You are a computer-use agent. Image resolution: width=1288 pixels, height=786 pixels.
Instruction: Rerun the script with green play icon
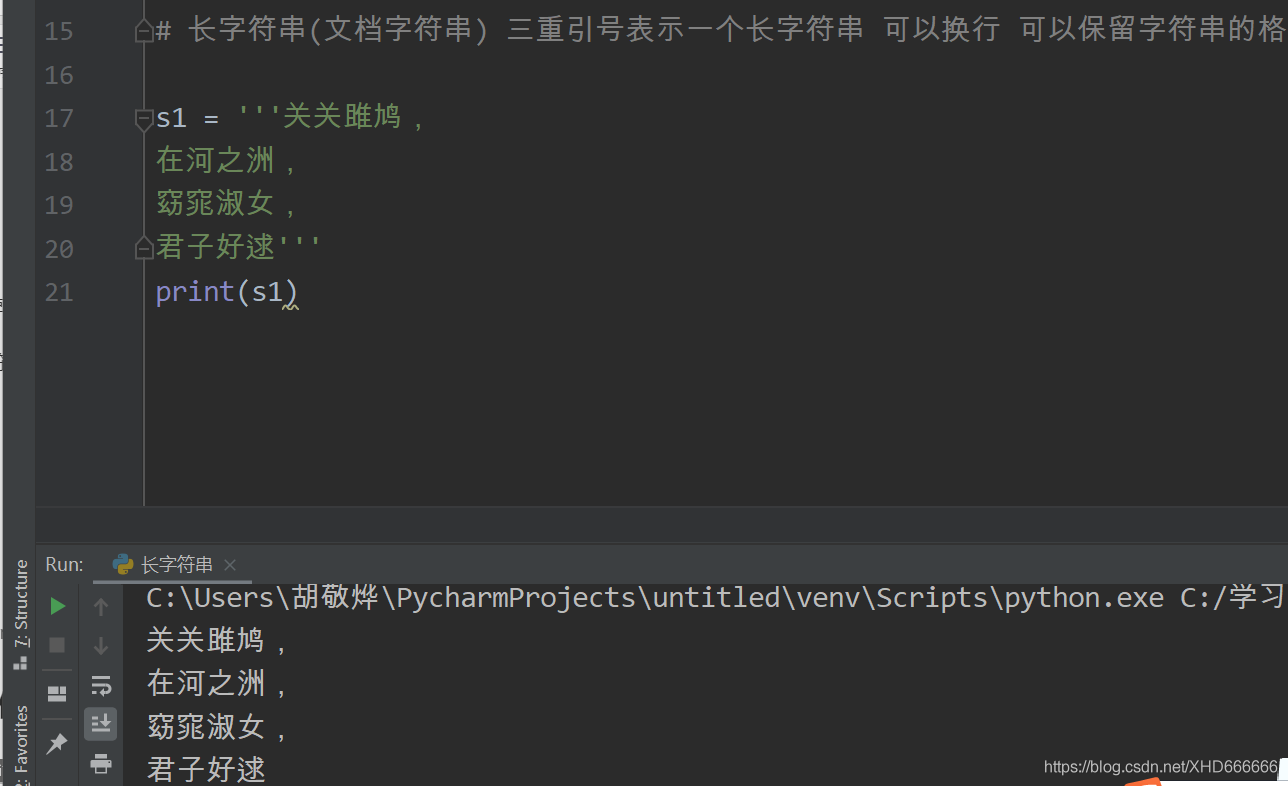coord(58,606)
